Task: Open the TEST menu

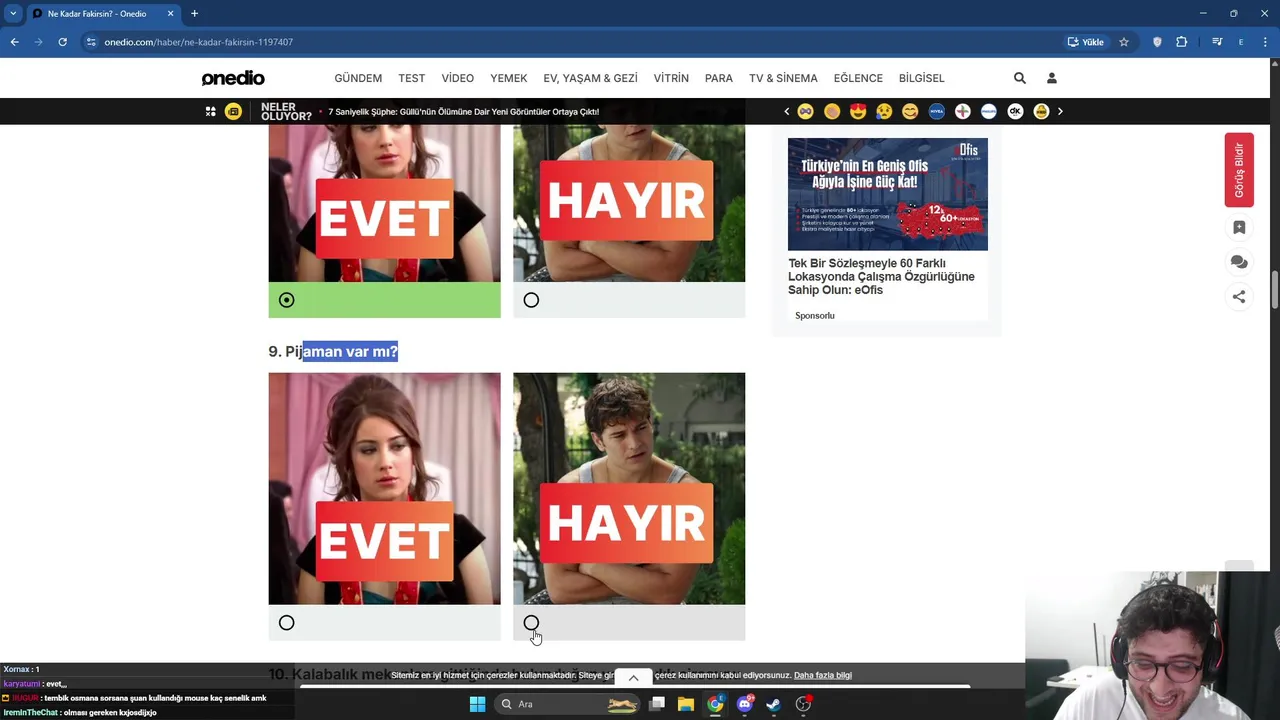Action: pos(412,78)
